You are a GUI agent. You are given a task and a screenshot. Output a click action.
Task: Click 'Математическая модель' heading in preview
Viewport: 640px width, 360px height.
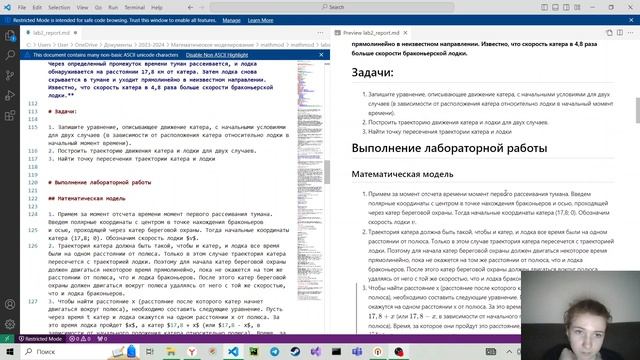402,174
